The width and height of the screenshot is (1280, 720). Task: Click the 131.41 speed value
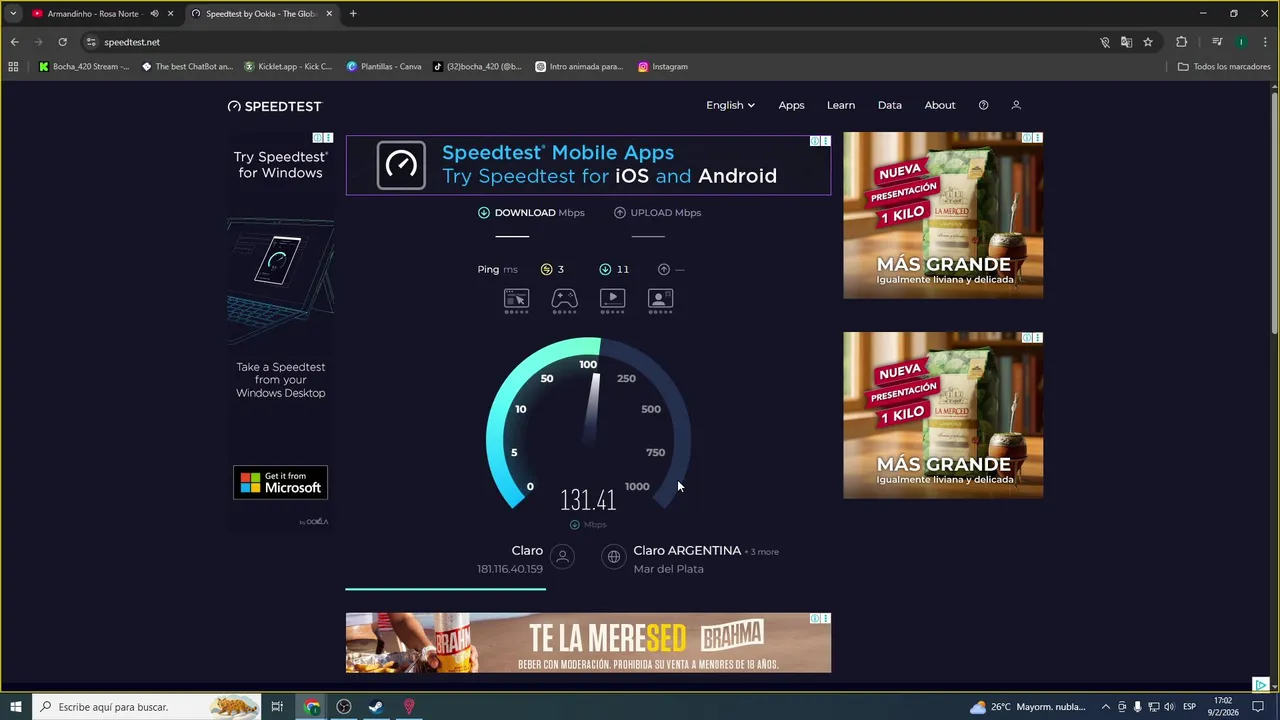(588, 500)
